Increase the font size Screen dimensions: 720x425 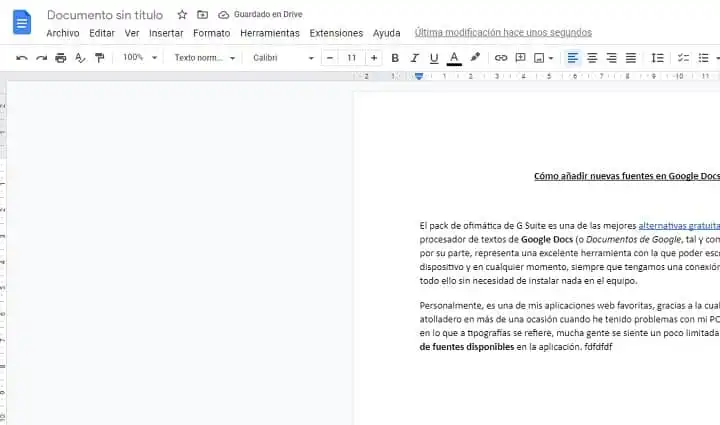374,58
